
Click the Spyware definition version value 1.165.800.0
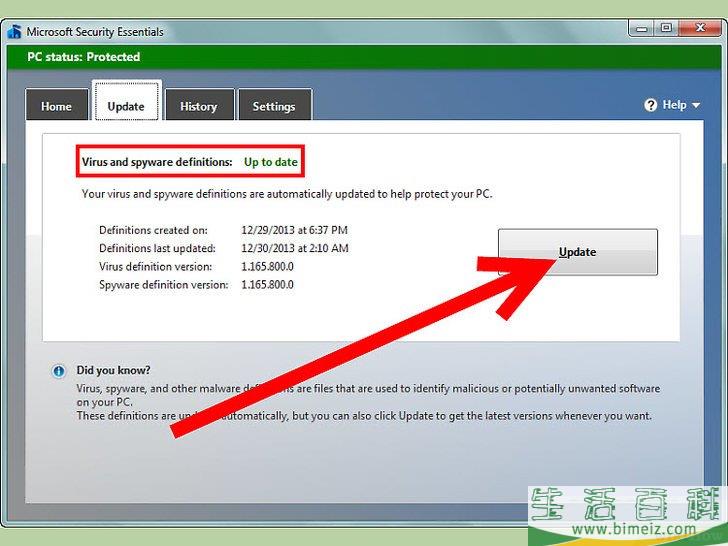(267, 285)
